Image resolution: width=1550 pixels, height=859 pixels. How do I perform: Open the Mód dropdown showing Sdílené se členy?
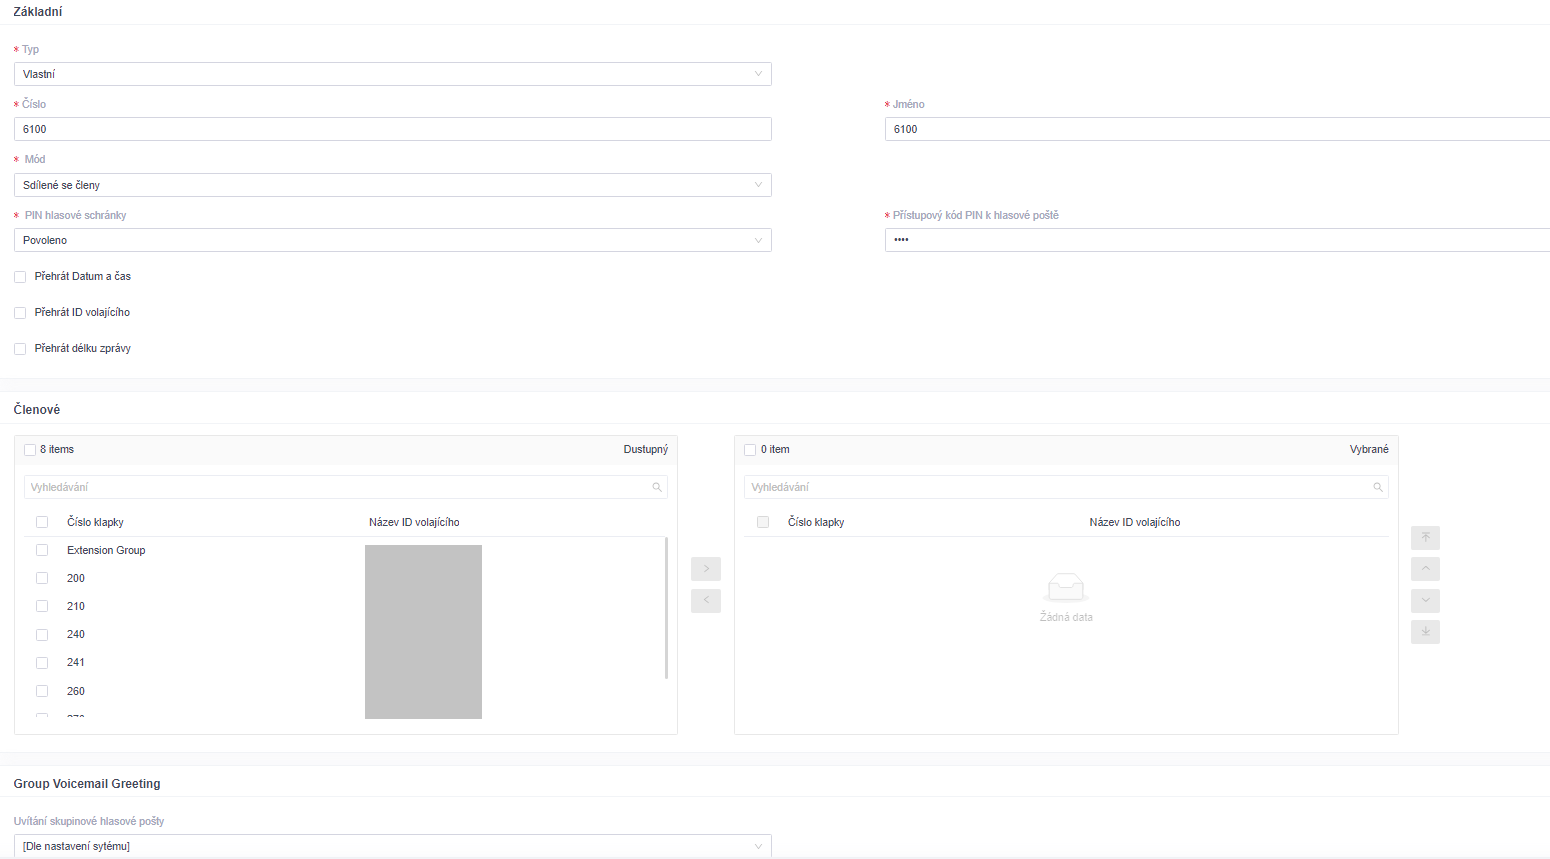point(393,185)
